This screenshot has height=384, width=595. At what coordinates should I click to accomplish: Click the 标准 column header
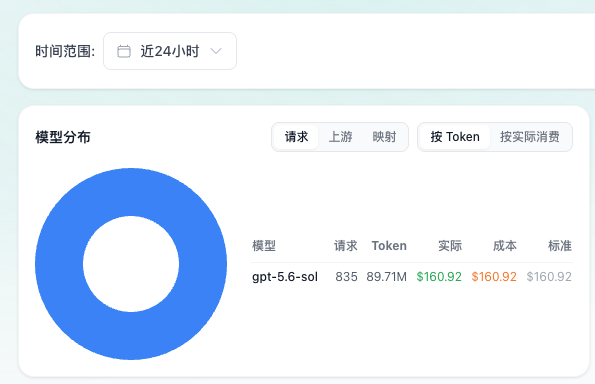[x=560, y=246]
